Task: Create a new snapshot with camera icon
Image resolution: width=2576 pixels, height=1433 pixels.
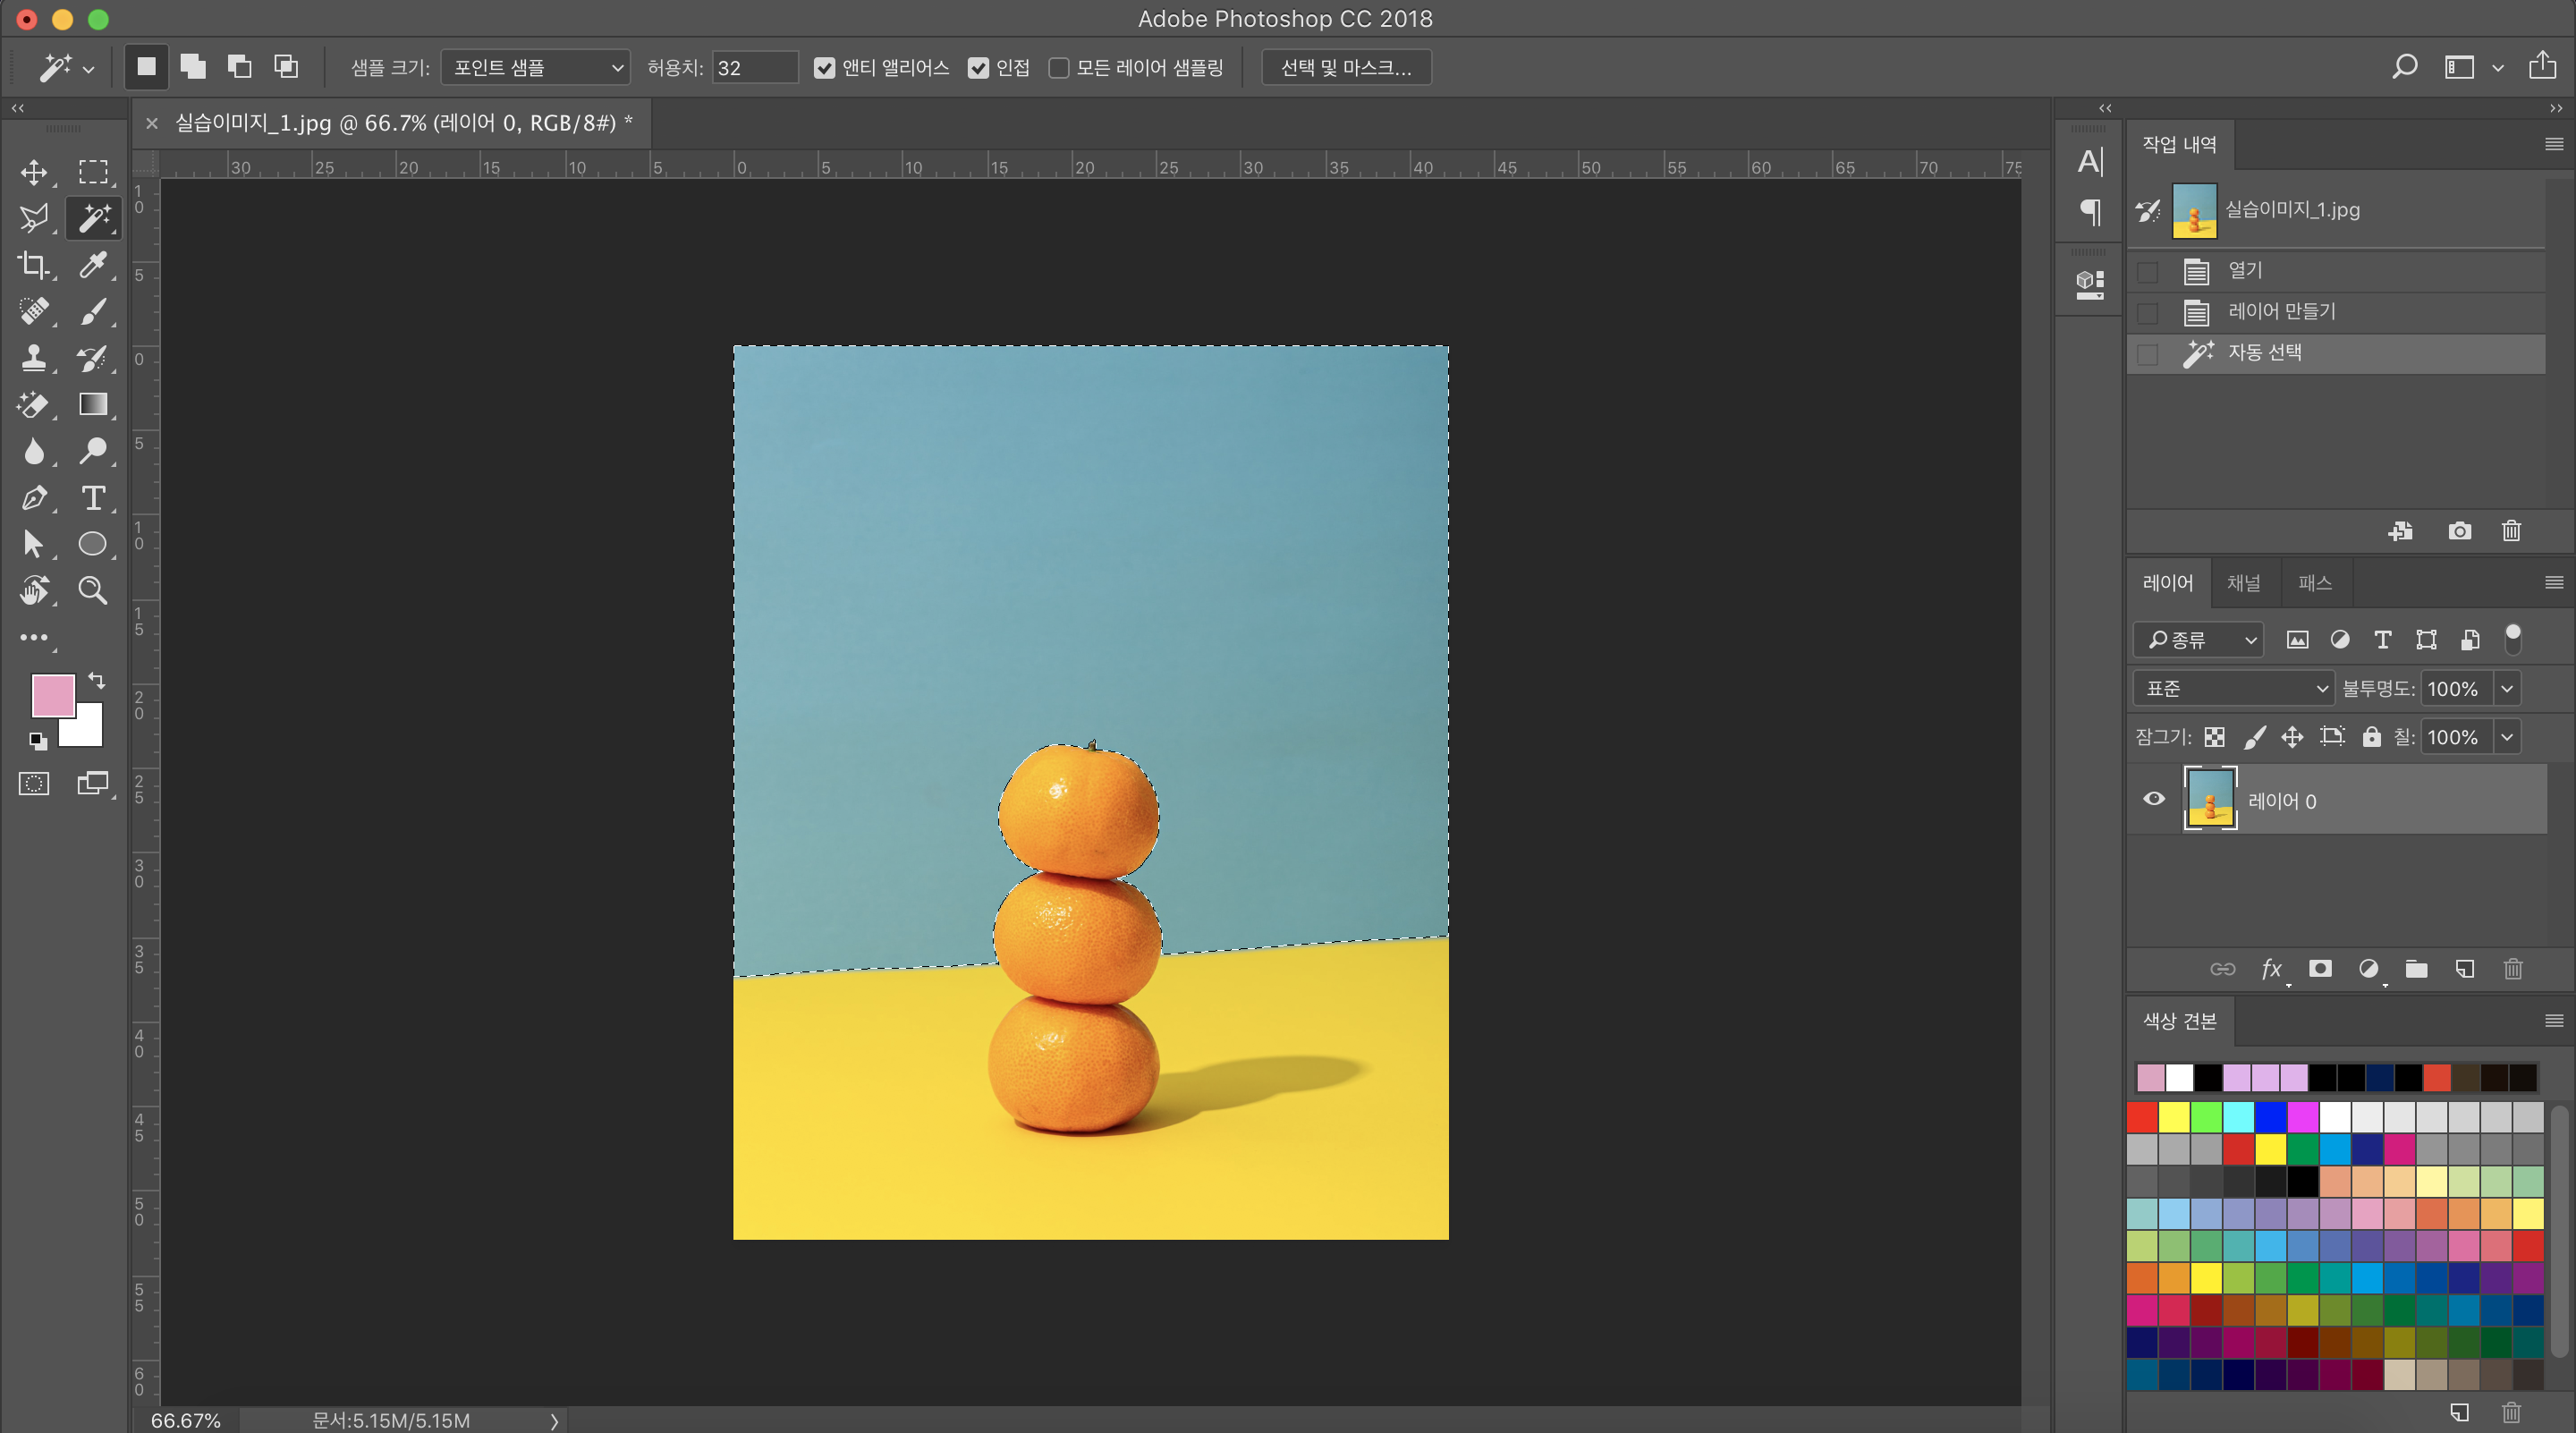Action: pos(2459,531)
